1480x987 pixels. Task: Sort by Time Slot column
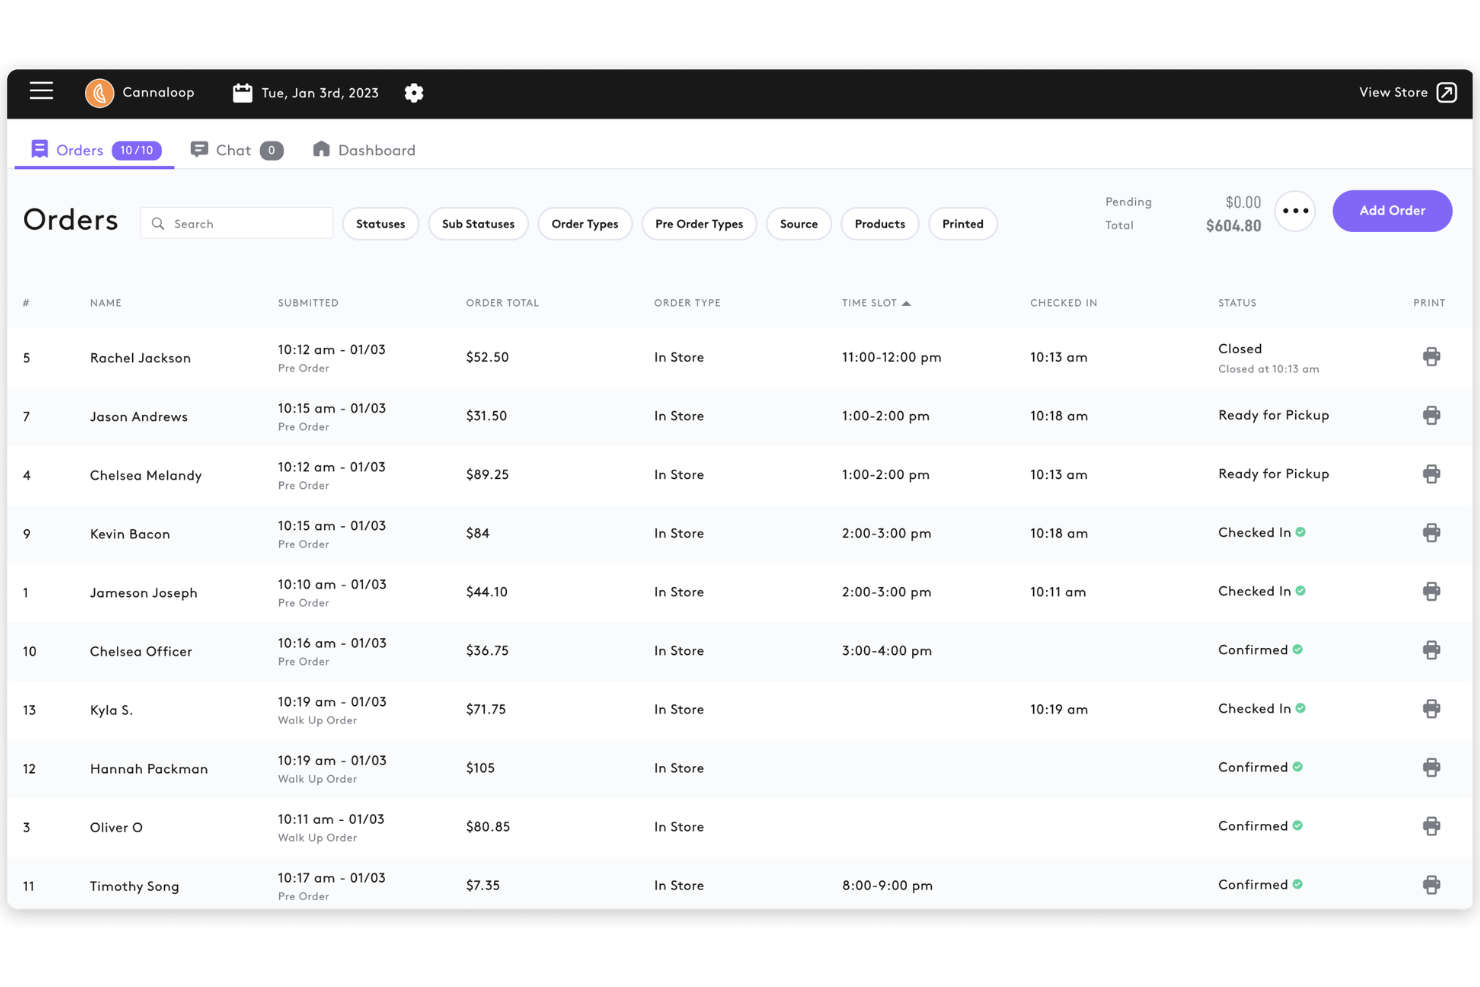876,303
